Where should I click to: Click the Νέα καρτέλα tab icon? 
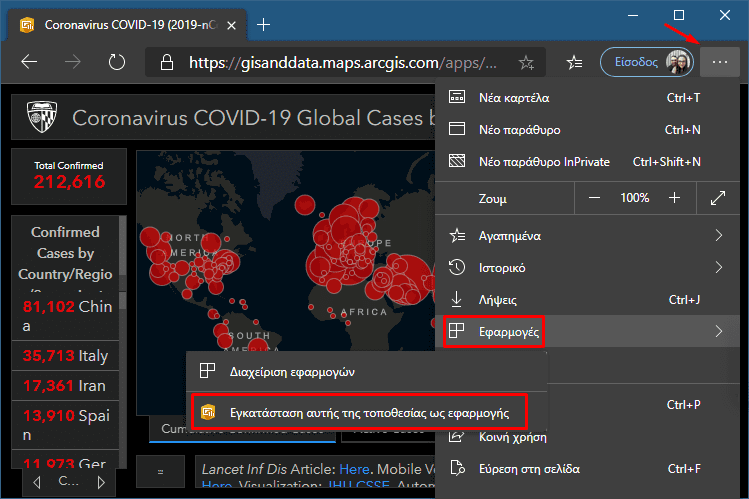tap(457, 97)
